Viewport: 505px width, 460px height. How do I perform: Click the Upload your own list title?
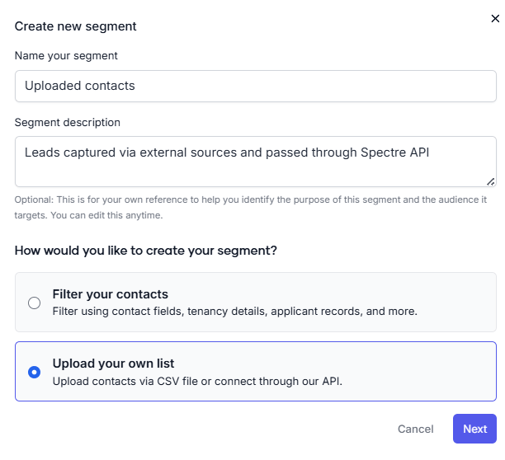click(x=113, y=363)
